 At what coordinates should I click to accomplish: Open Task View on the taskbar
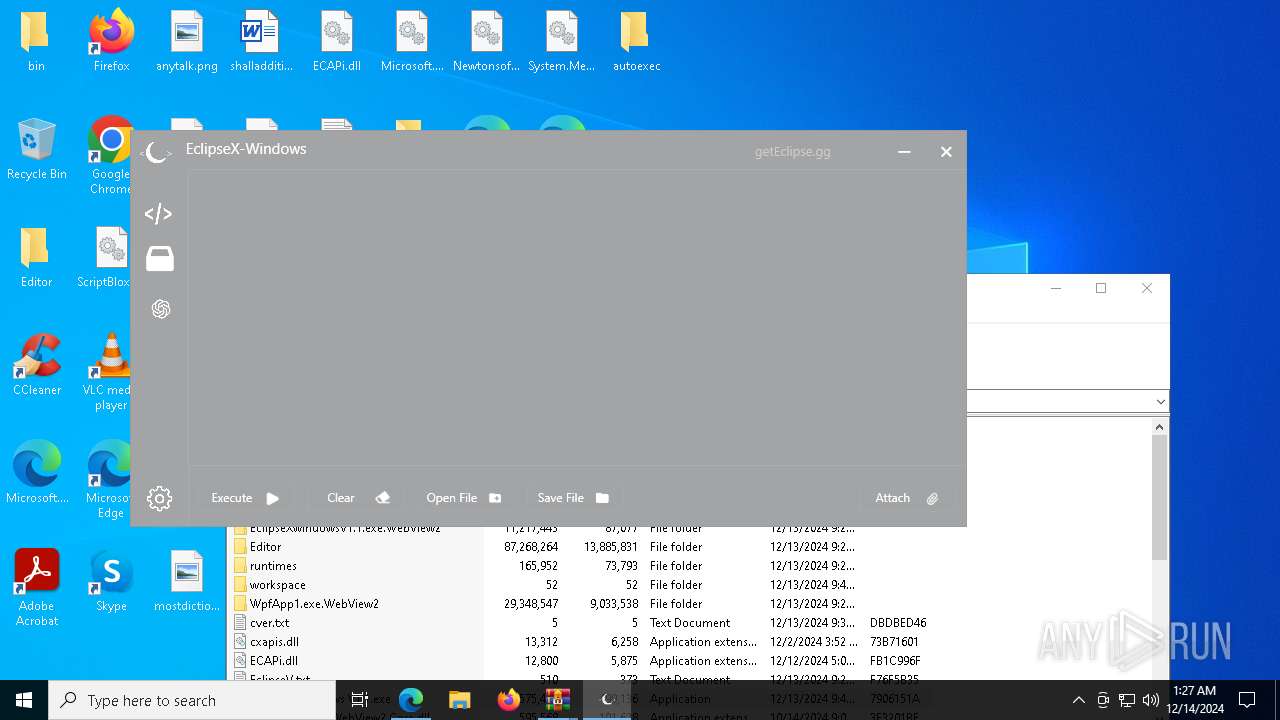(x=360, y=700)
